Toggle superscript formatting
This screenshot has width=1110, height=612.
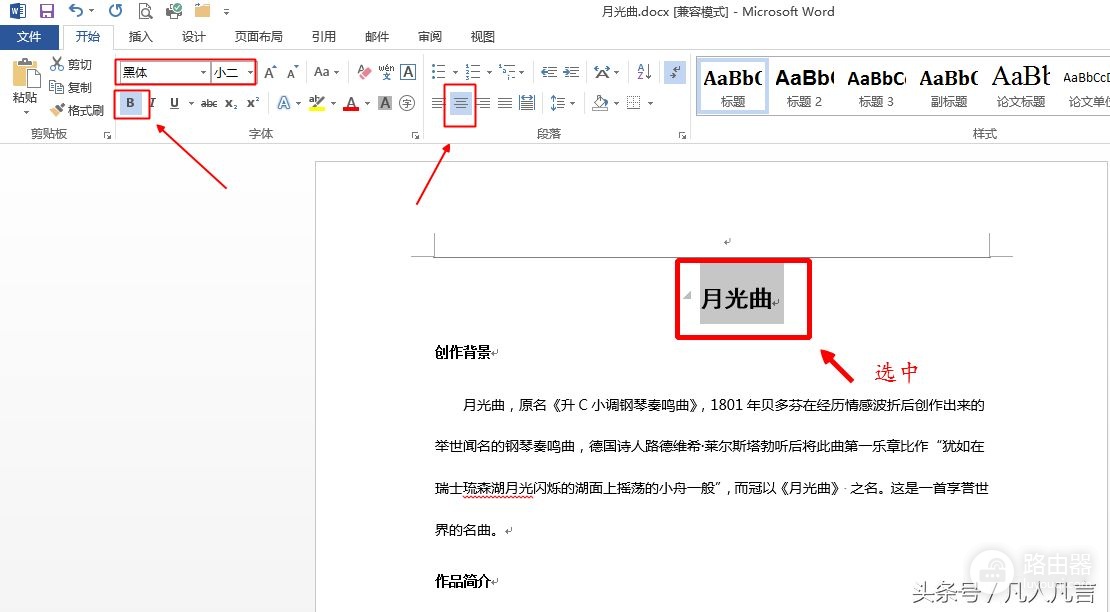pyautogui.click(x=253, y=103)
